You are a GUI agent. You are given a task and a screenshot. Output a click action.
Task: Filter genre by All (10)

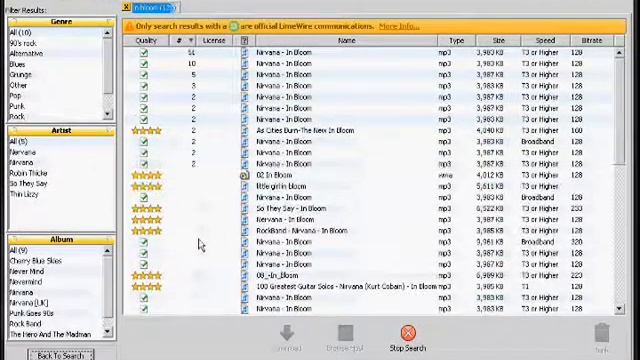(20, 33)
